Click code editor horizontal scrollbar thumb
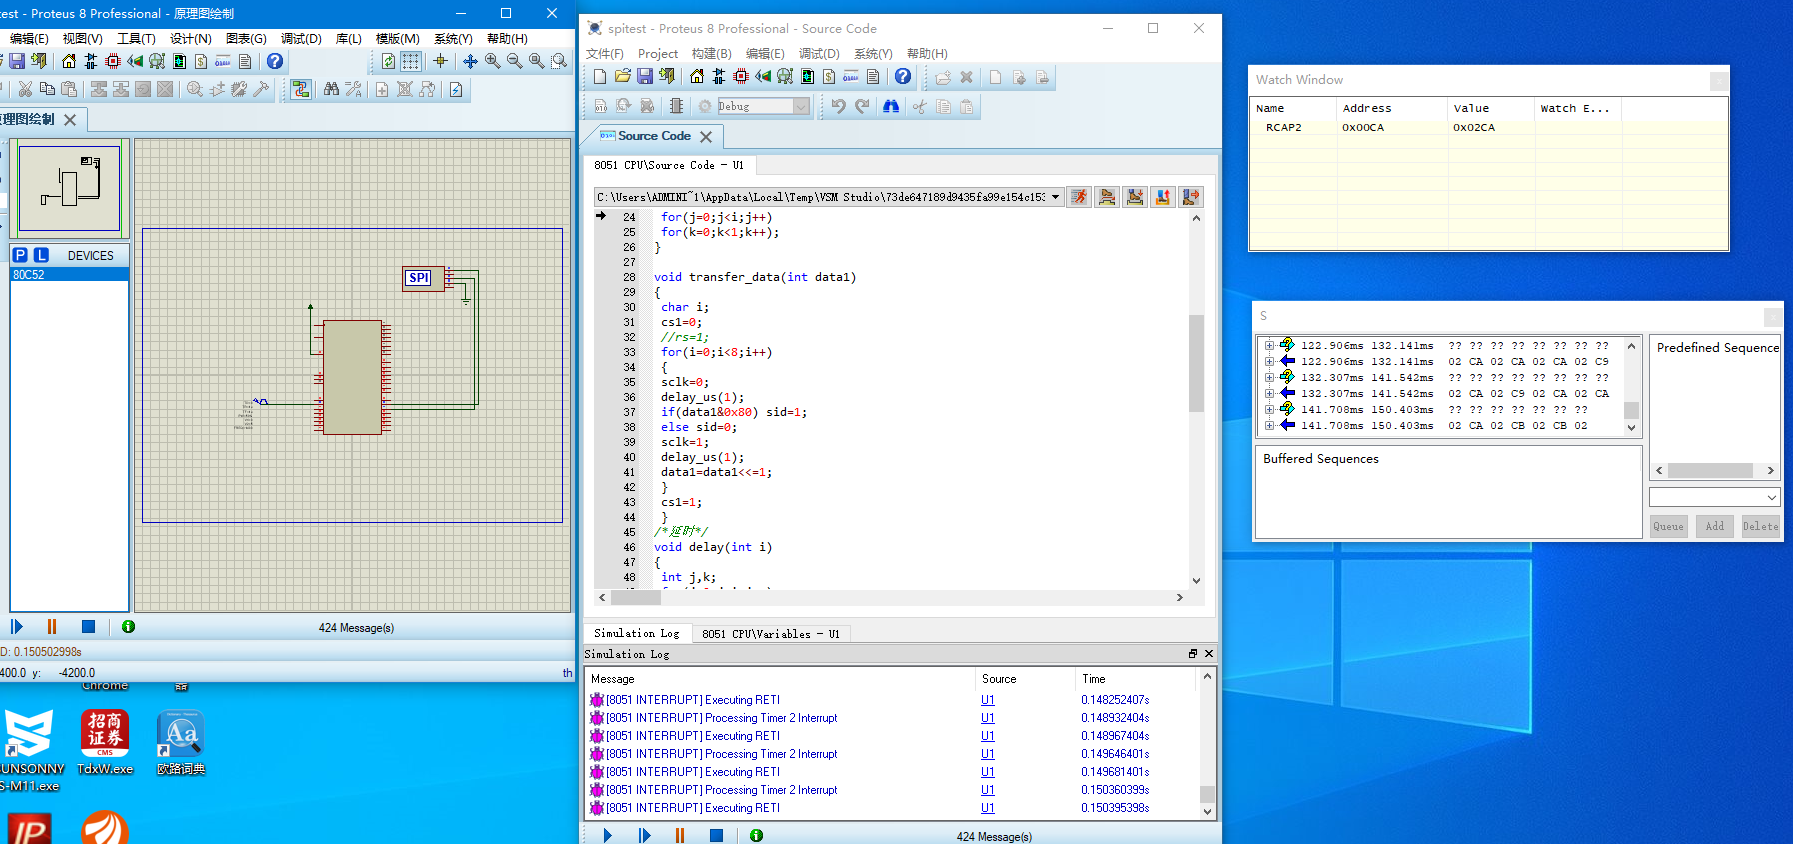 (636, 597)
